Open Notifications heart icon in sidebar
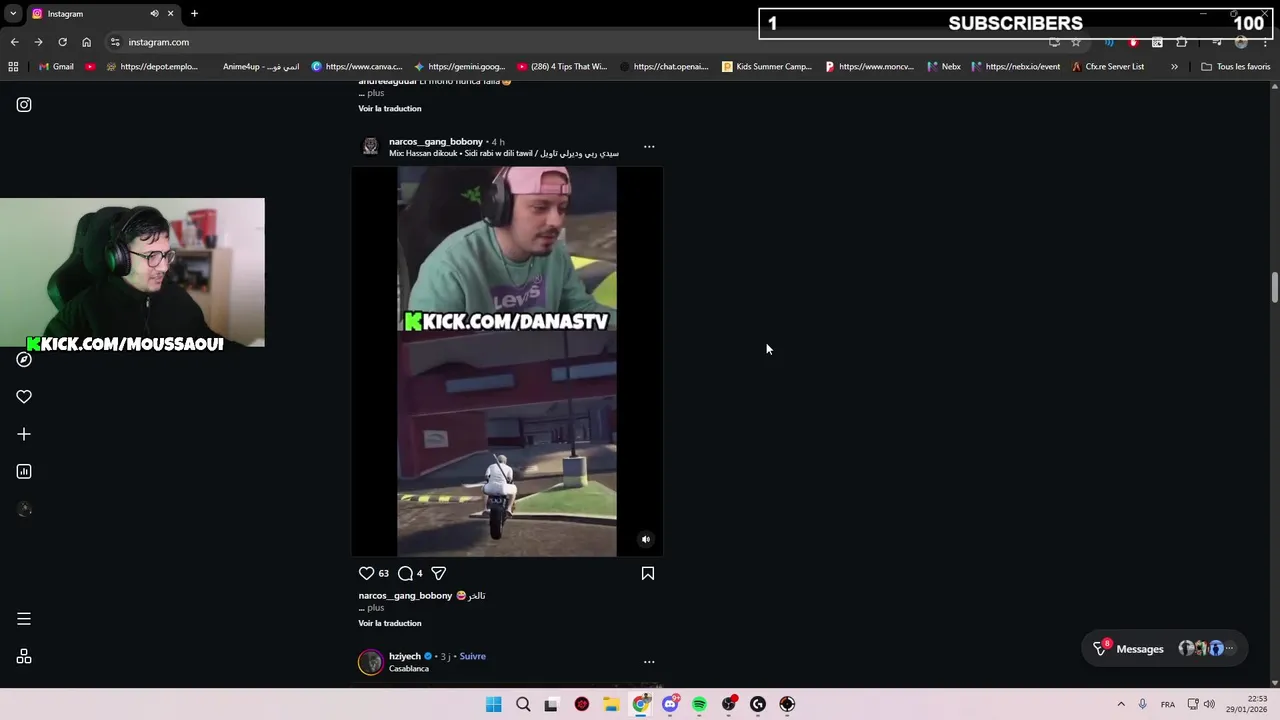The width and height of the screenshot is (1280, 720). [24, 397]
